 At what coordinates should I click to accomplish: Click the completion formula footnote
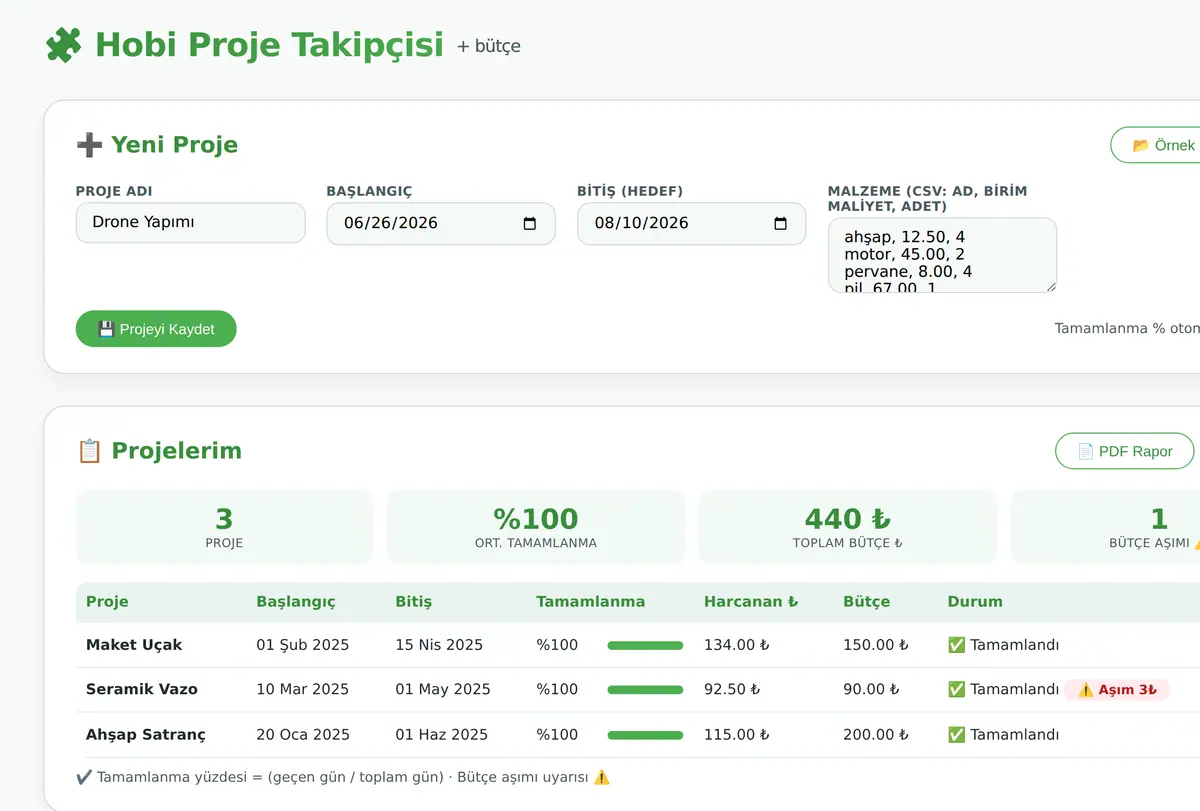pyautogui.click(x=343, y=777)
